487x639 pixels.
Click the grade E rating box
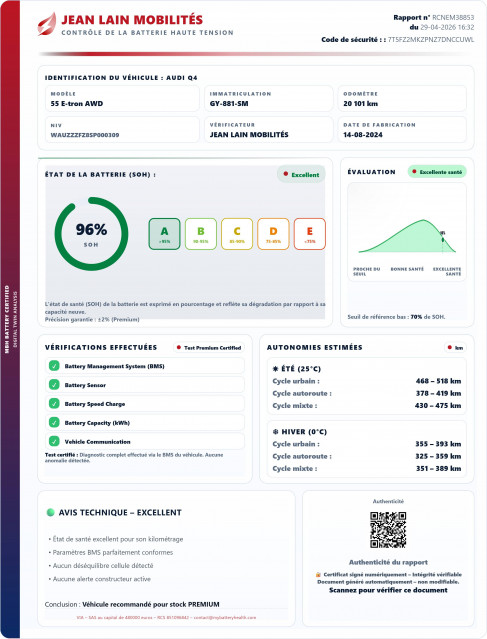click(x=310, y=234)
